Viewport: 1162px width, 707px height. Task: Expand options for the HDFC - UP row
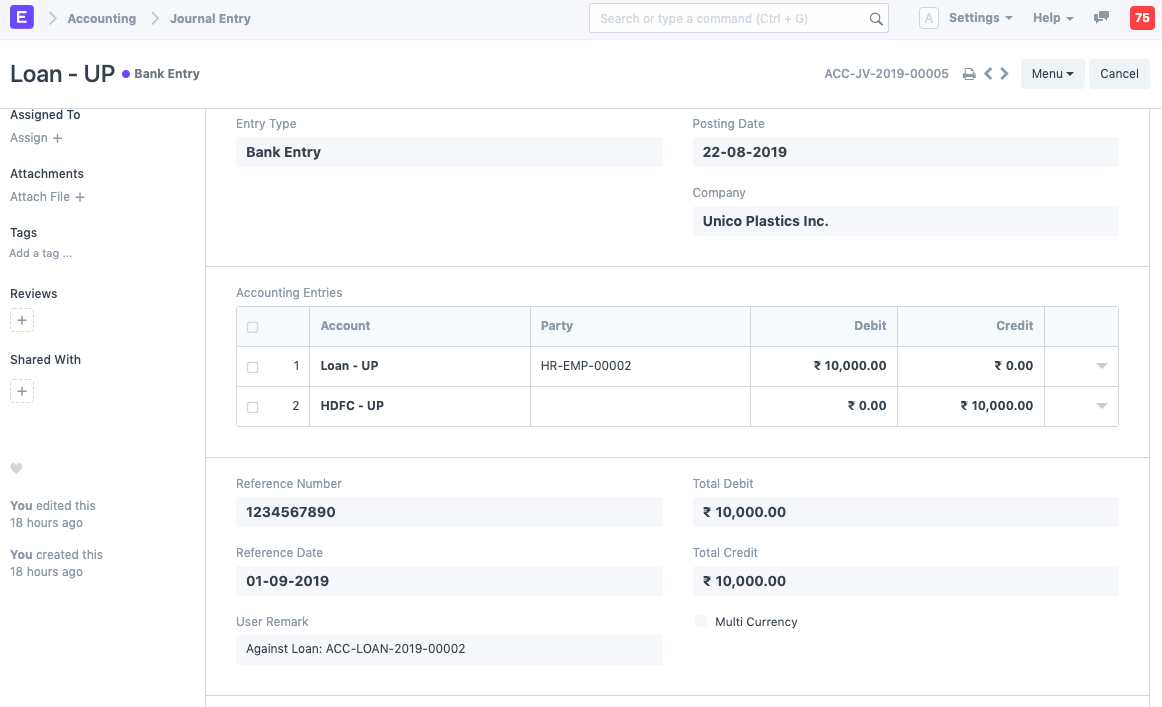1101,406
